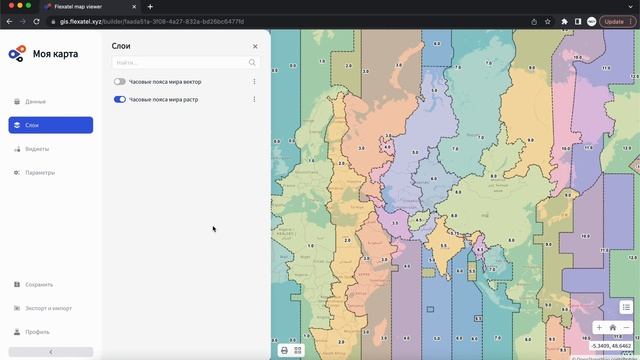Screen dimensions: 640x360
Task: Select the Flexatel map viewer tab
Action: coord(90,7)
